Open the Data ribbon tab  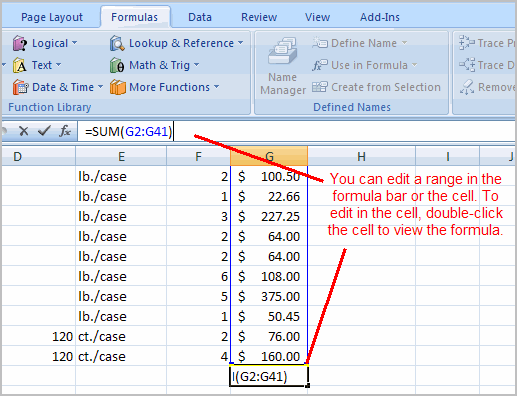200,17
